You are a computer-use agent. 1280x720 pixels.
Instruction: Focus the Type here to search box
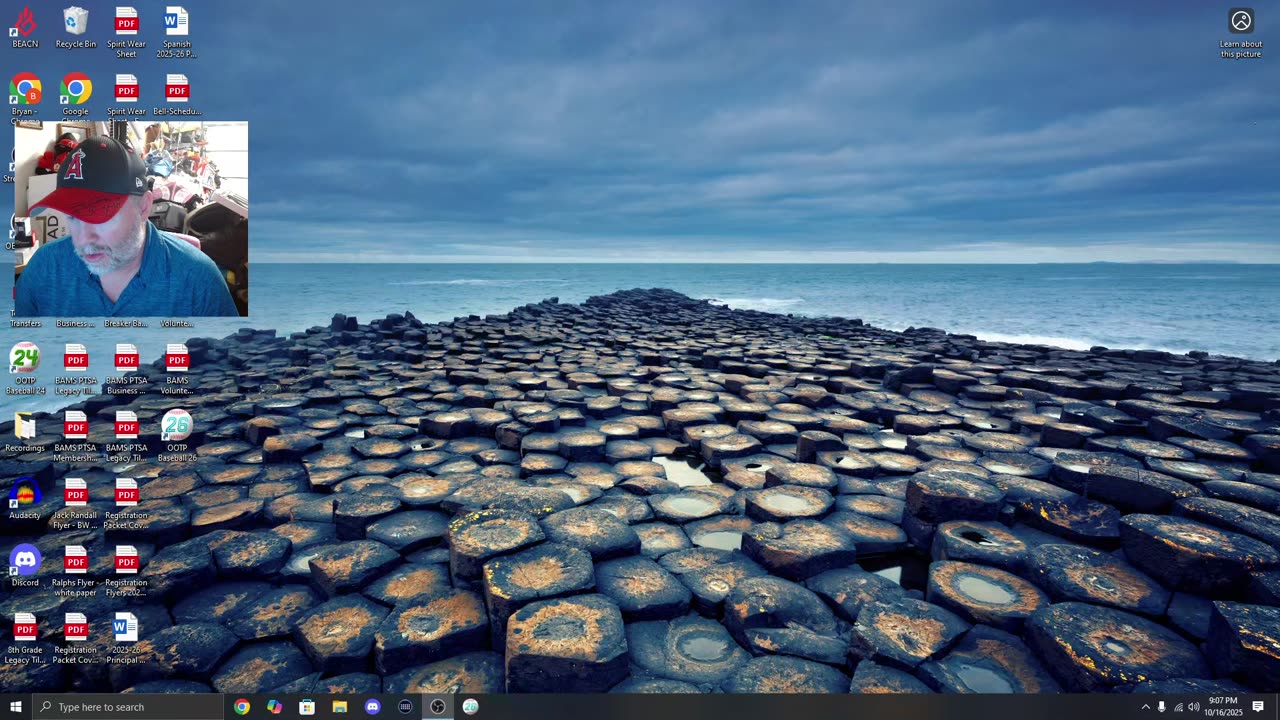[128, 707]
